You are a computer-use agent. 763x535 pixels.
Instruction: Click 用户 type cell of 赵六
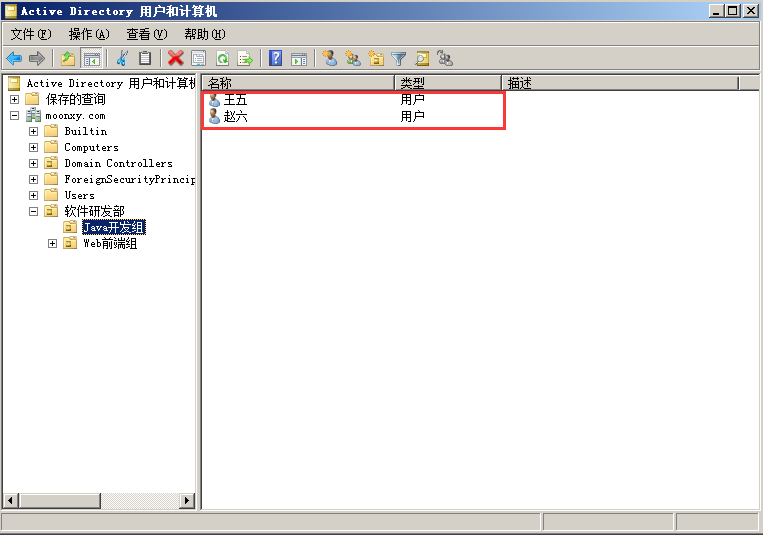coord(413,116)
